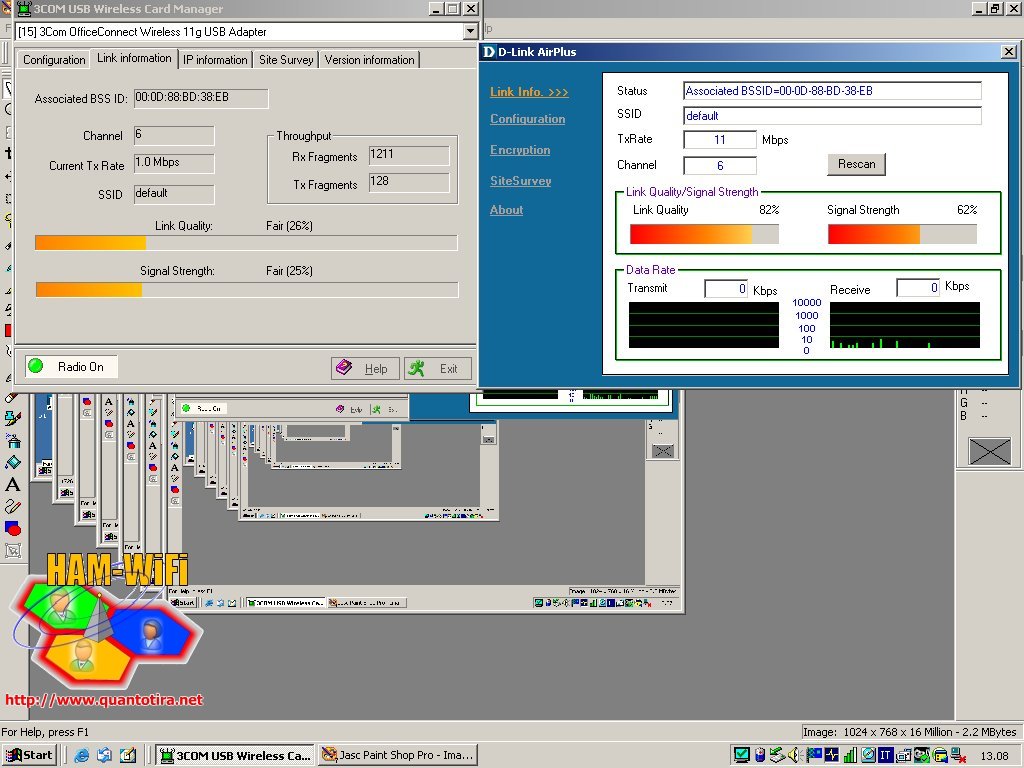Click the blue pulse-wave monitor tray icon
This screenshot has height=768, width=1024.
point(832,755)
